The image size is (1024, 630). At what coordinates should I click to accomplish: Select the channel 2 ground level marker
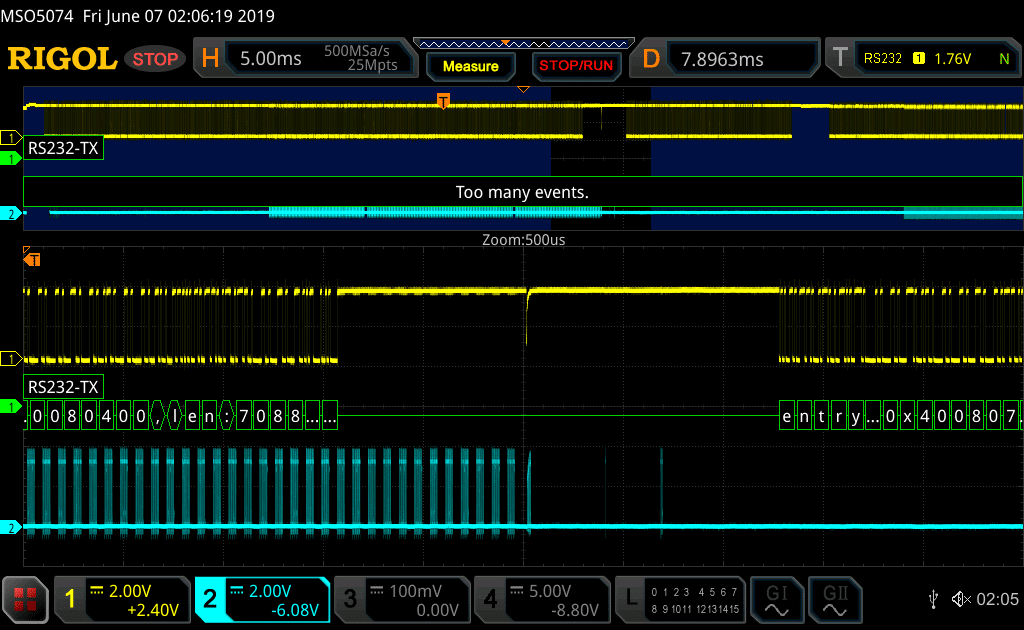[11, 527]
